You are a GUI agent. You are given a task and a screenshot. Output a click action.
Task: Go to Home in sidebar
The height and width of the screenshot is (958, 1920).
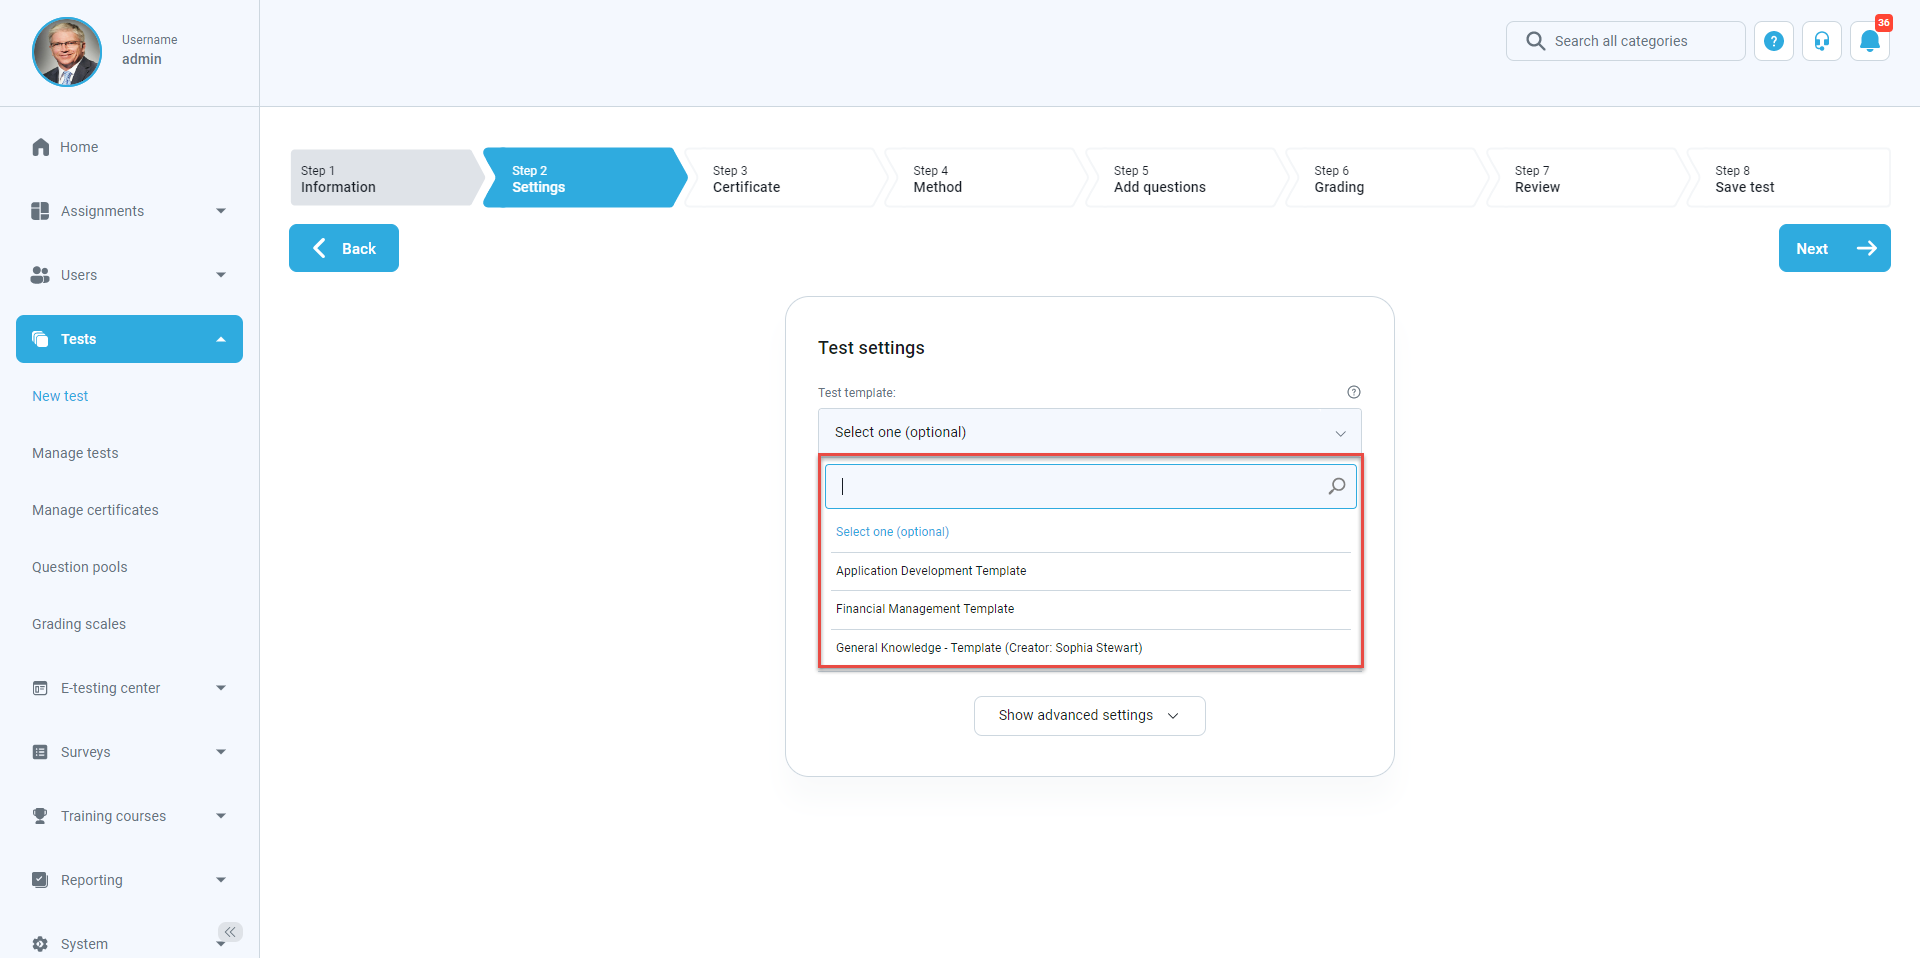(78, 147)
